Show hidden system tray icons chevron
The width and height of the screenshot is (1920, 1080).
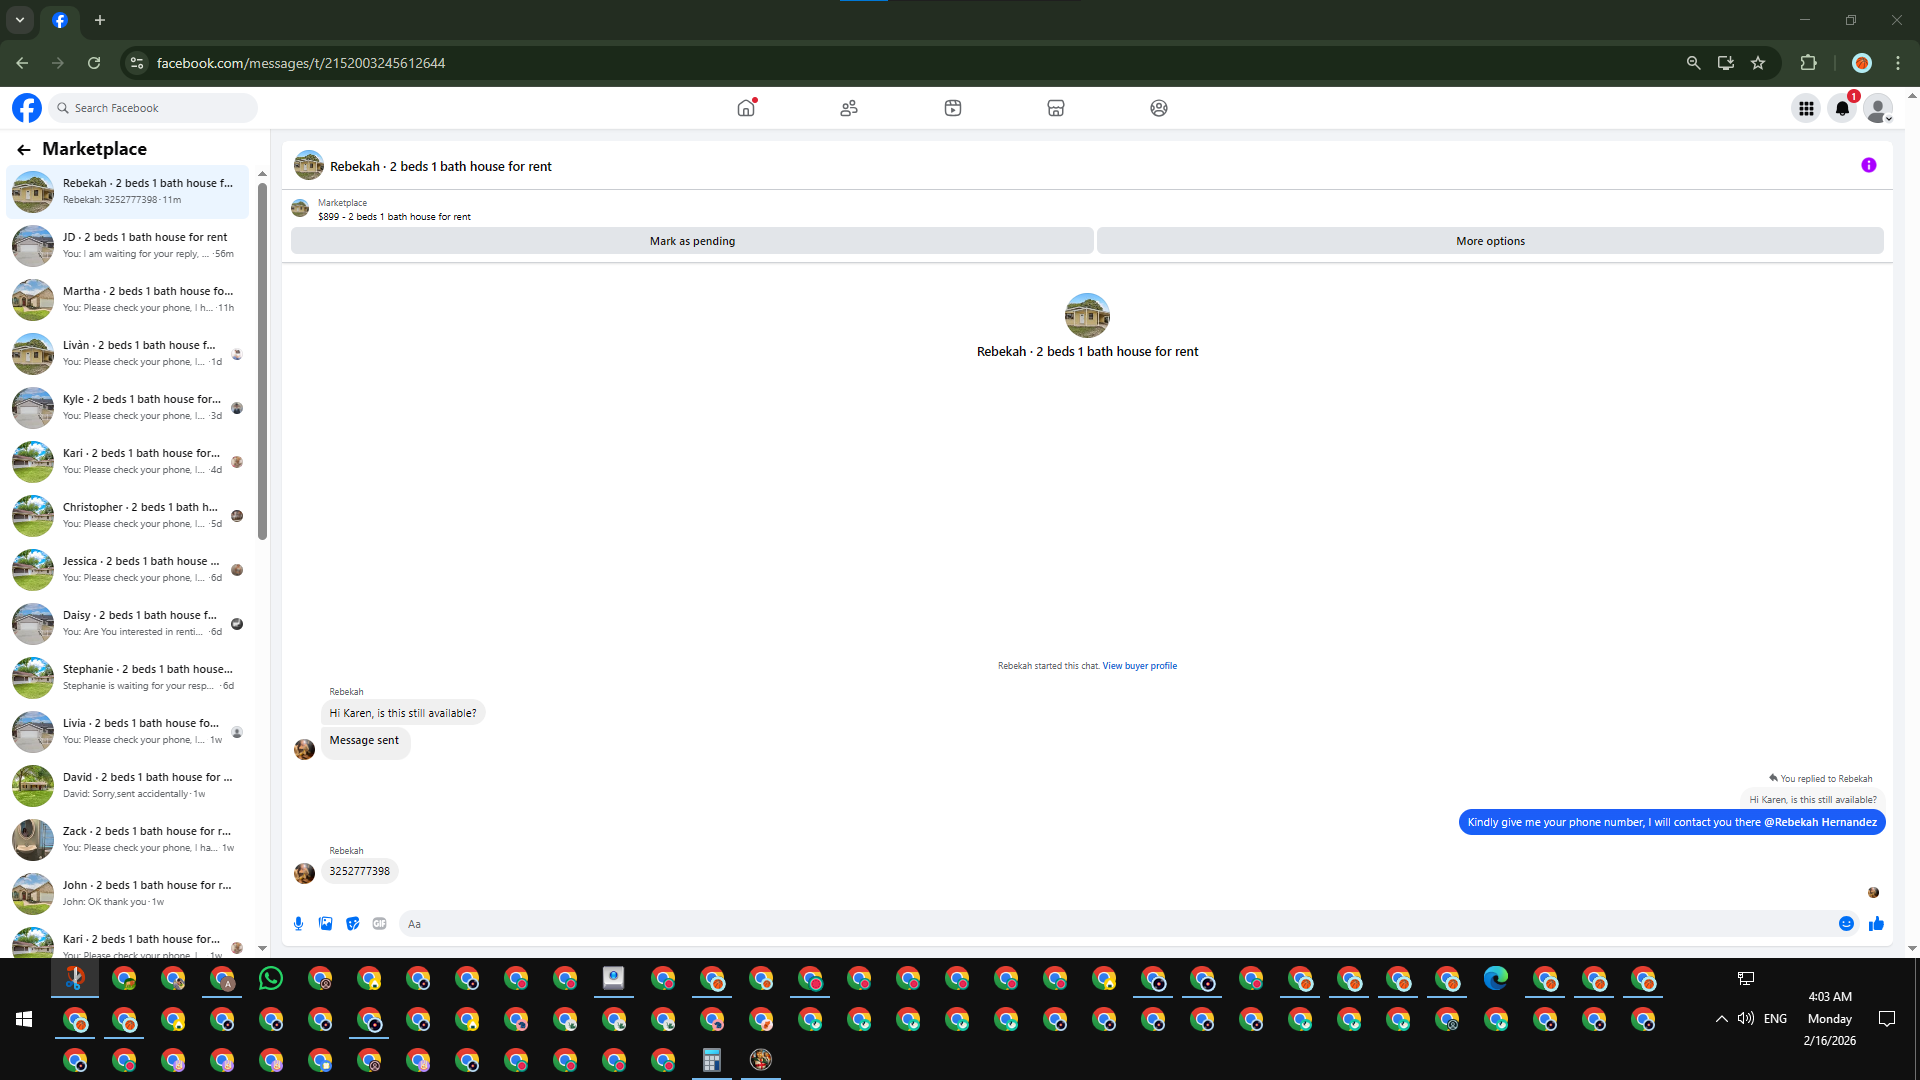[x=1721, y=1019]
